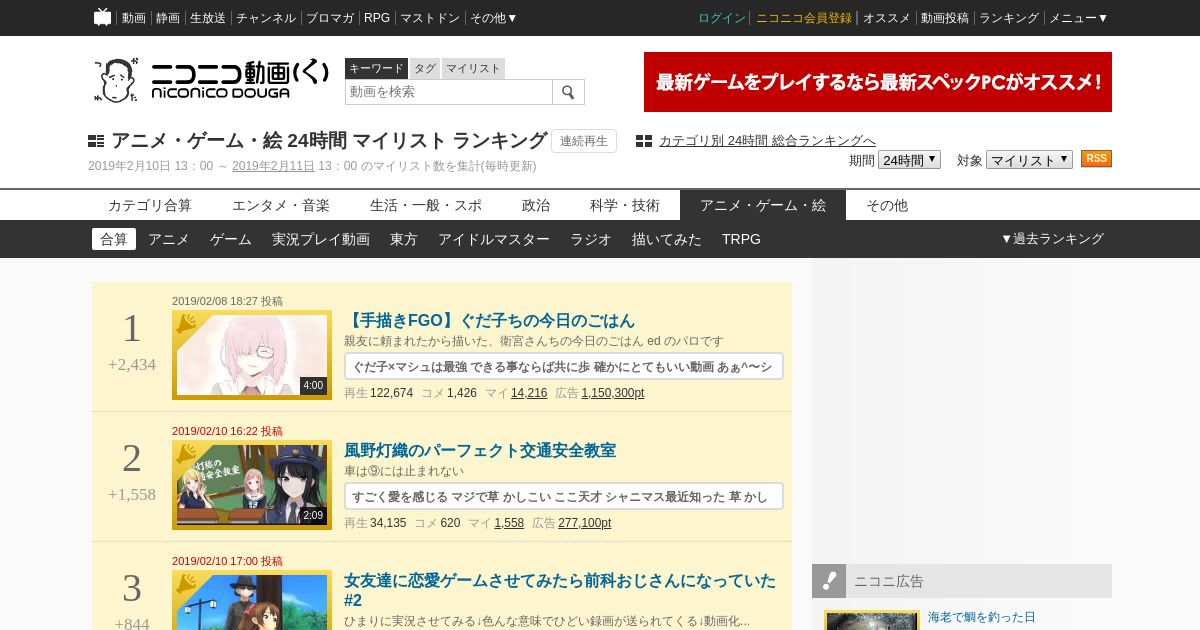Viewport: 1200px width, 630px height.
Task: Select 描いてみた subcategory
Action: 667,239
